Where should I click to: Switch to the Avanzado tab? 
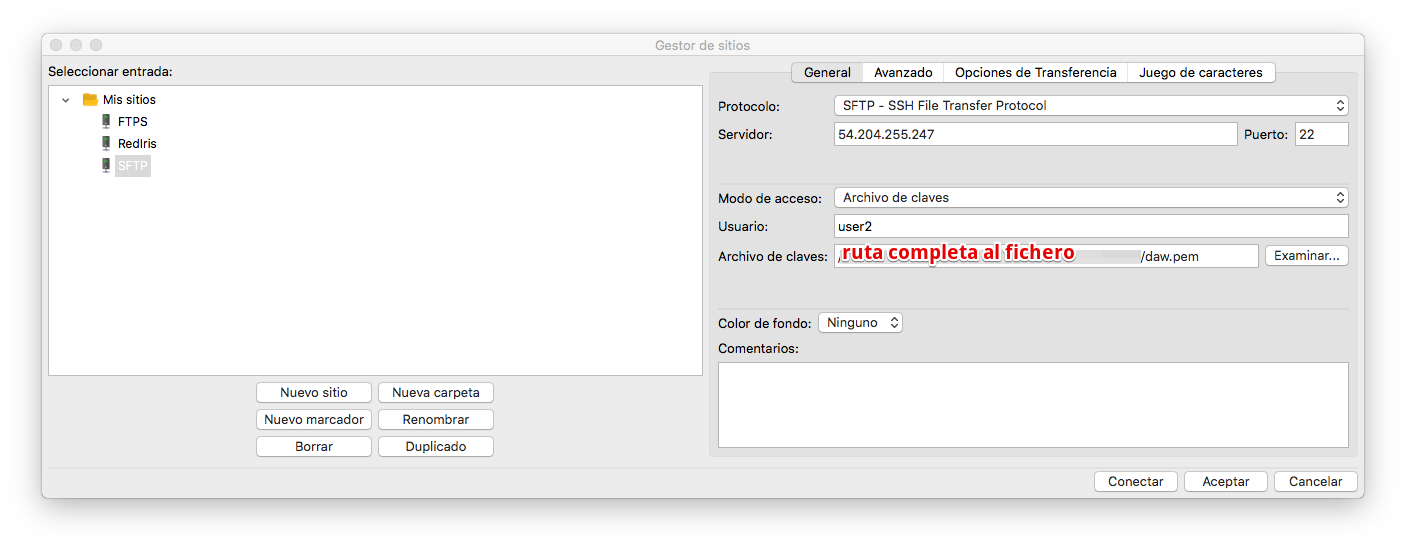coord(902,72)
